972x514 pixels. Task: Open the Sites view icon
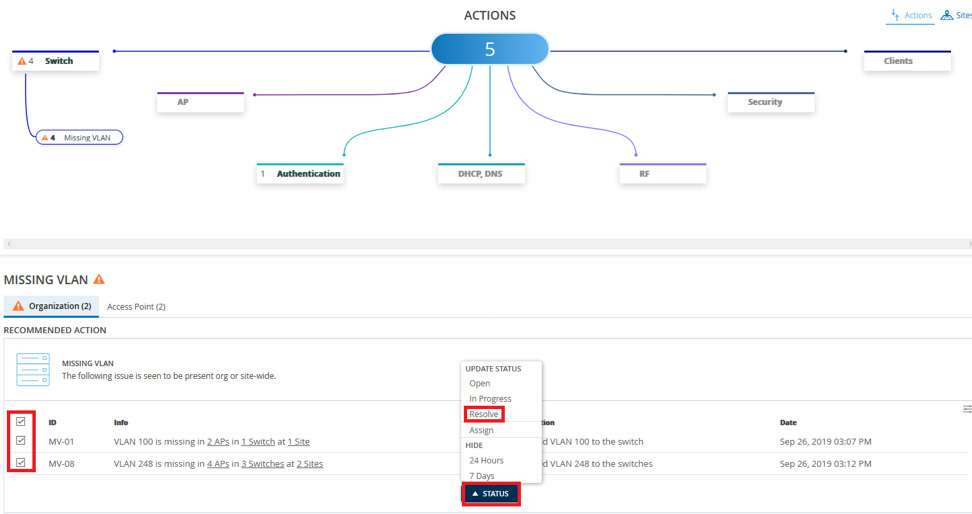[x=946, y=15]
